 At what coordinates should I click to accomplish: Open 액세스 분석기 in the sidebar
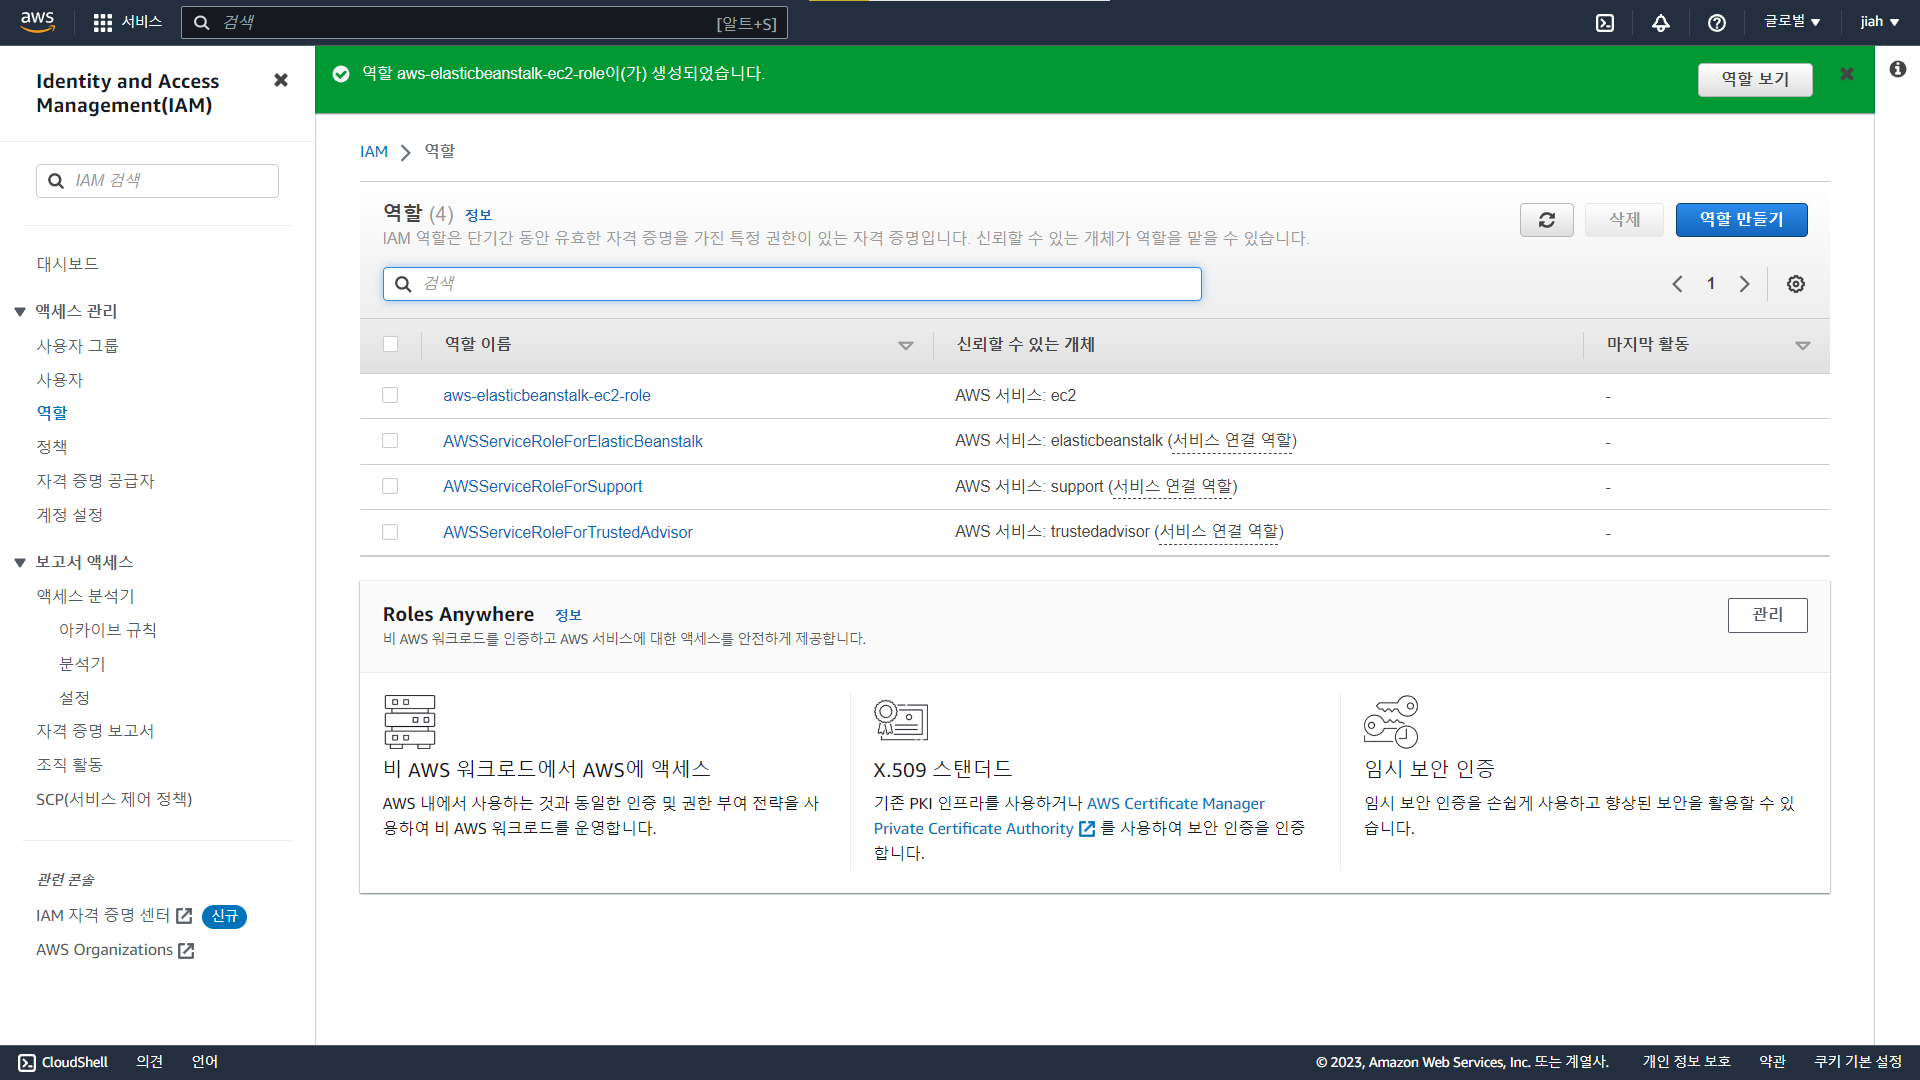pos(86,596)
